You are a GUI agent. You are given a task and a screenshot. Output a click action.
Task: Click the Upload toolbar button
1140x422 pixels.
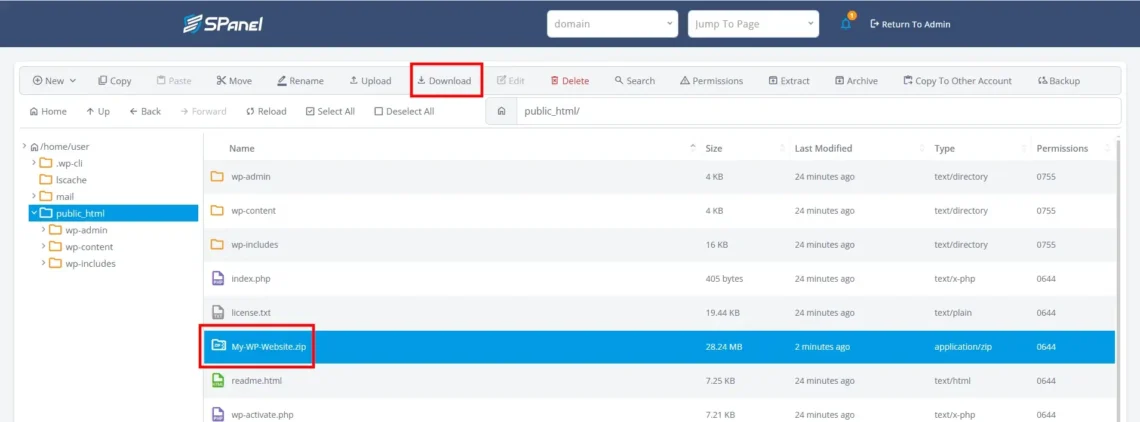pyautogui.click(x=370, y=81)
